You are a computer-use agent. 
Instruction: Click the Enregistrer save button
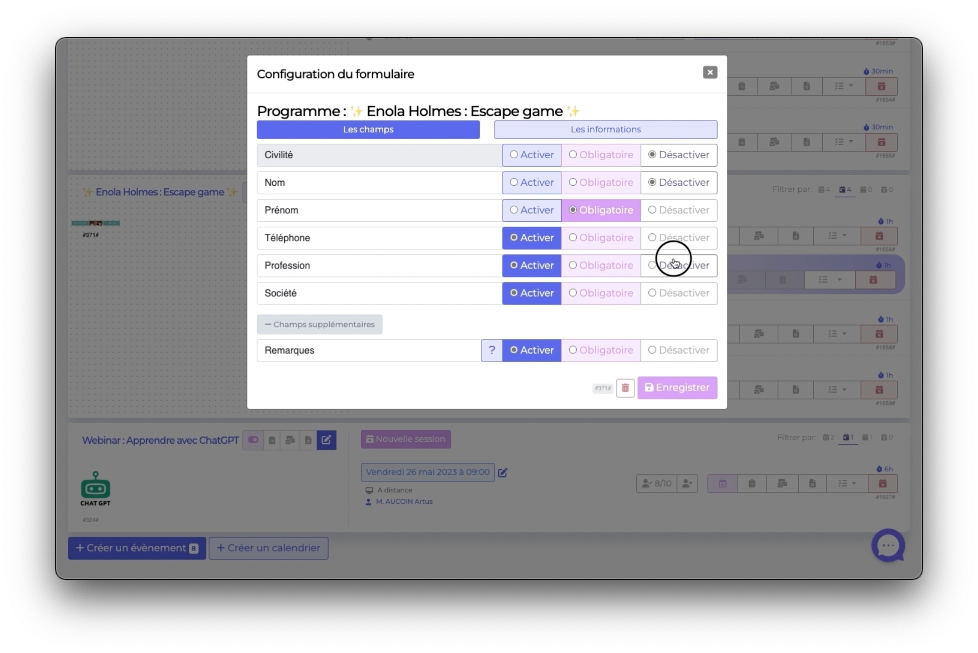[677, 388]
